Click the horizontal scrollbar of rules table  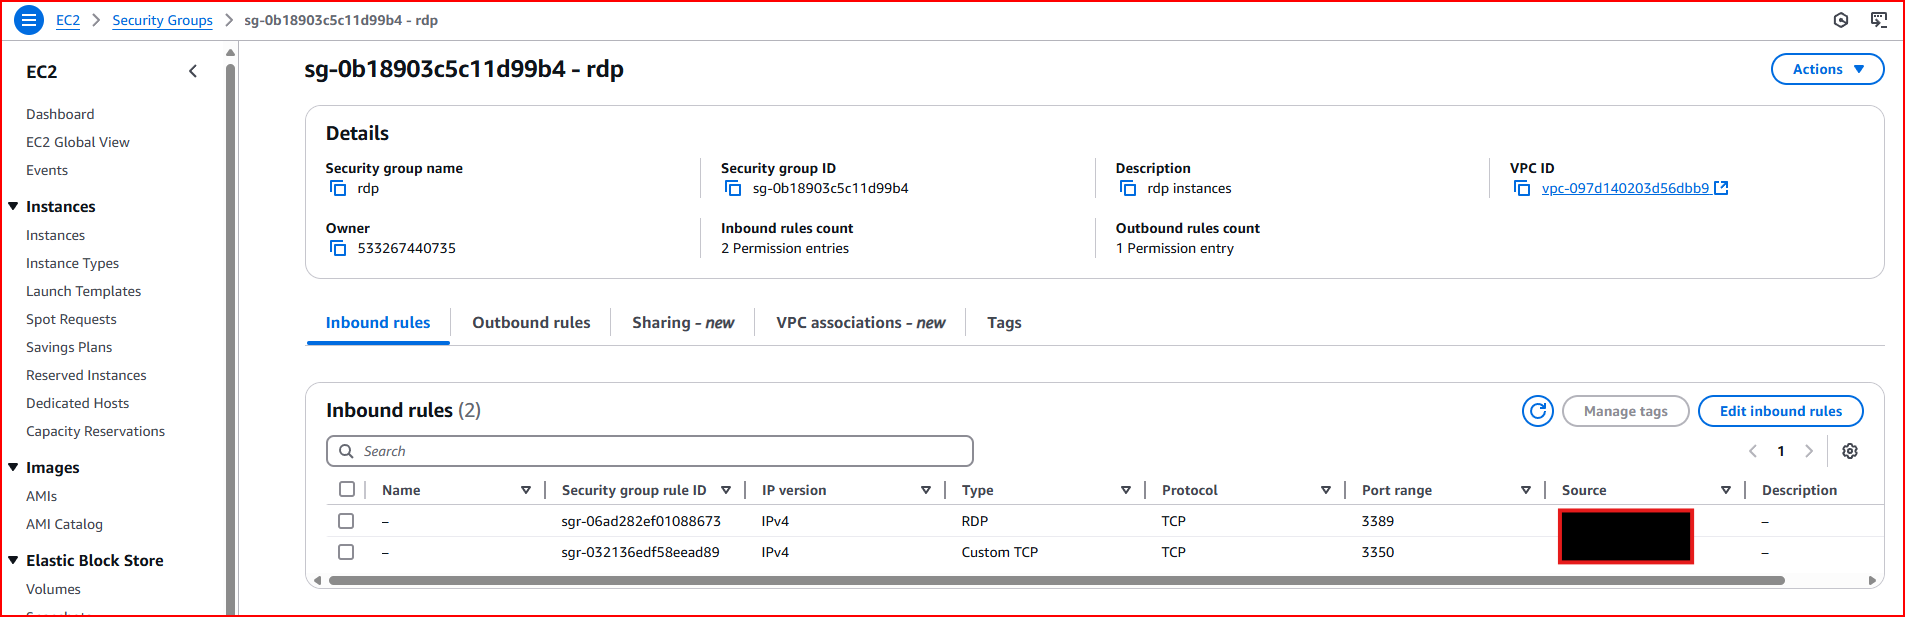tap(1056, 580)
